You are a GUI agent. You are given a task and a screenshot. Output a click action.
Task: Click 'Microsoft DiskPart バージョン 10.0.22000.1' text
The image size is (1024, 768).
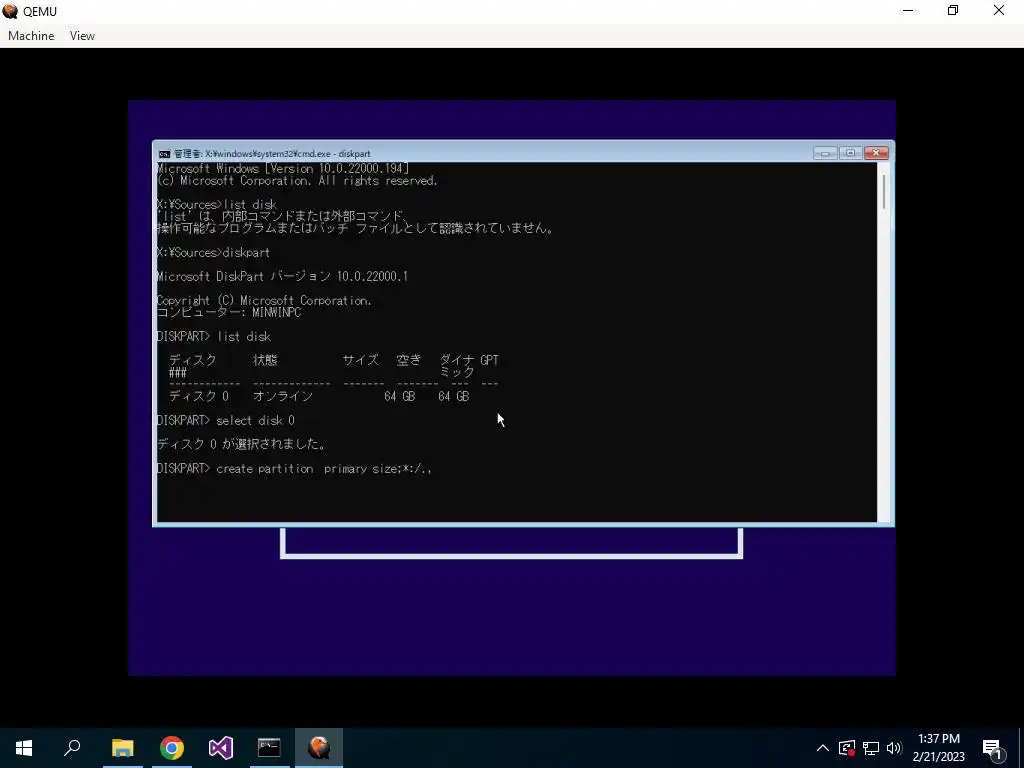(282, 276)
